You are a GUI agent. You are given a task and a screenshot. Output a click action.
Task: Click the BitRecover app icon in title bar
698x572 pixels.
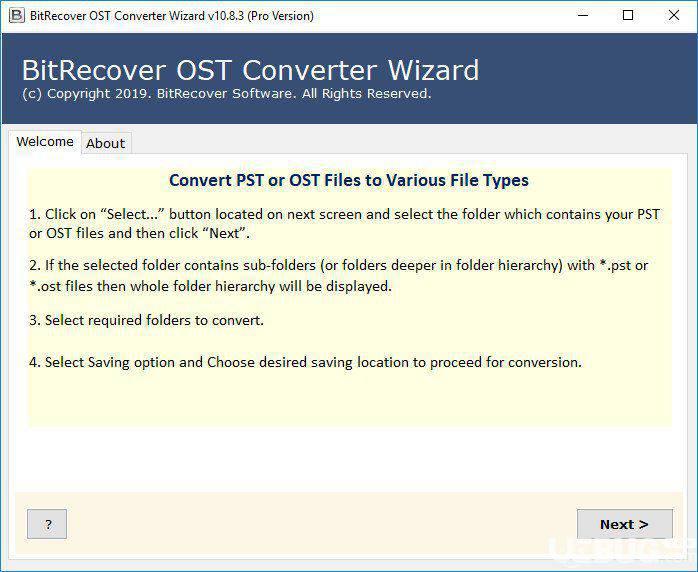pos(16,16)
